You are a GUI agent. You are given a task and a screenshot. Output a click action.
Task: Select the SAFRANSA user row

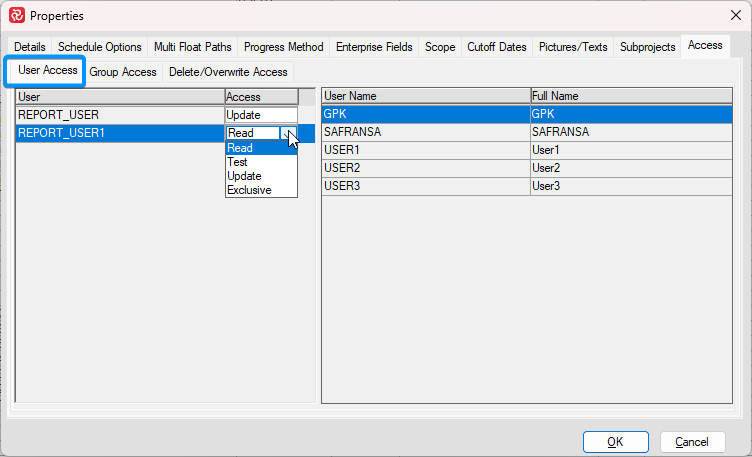(425, 132)
